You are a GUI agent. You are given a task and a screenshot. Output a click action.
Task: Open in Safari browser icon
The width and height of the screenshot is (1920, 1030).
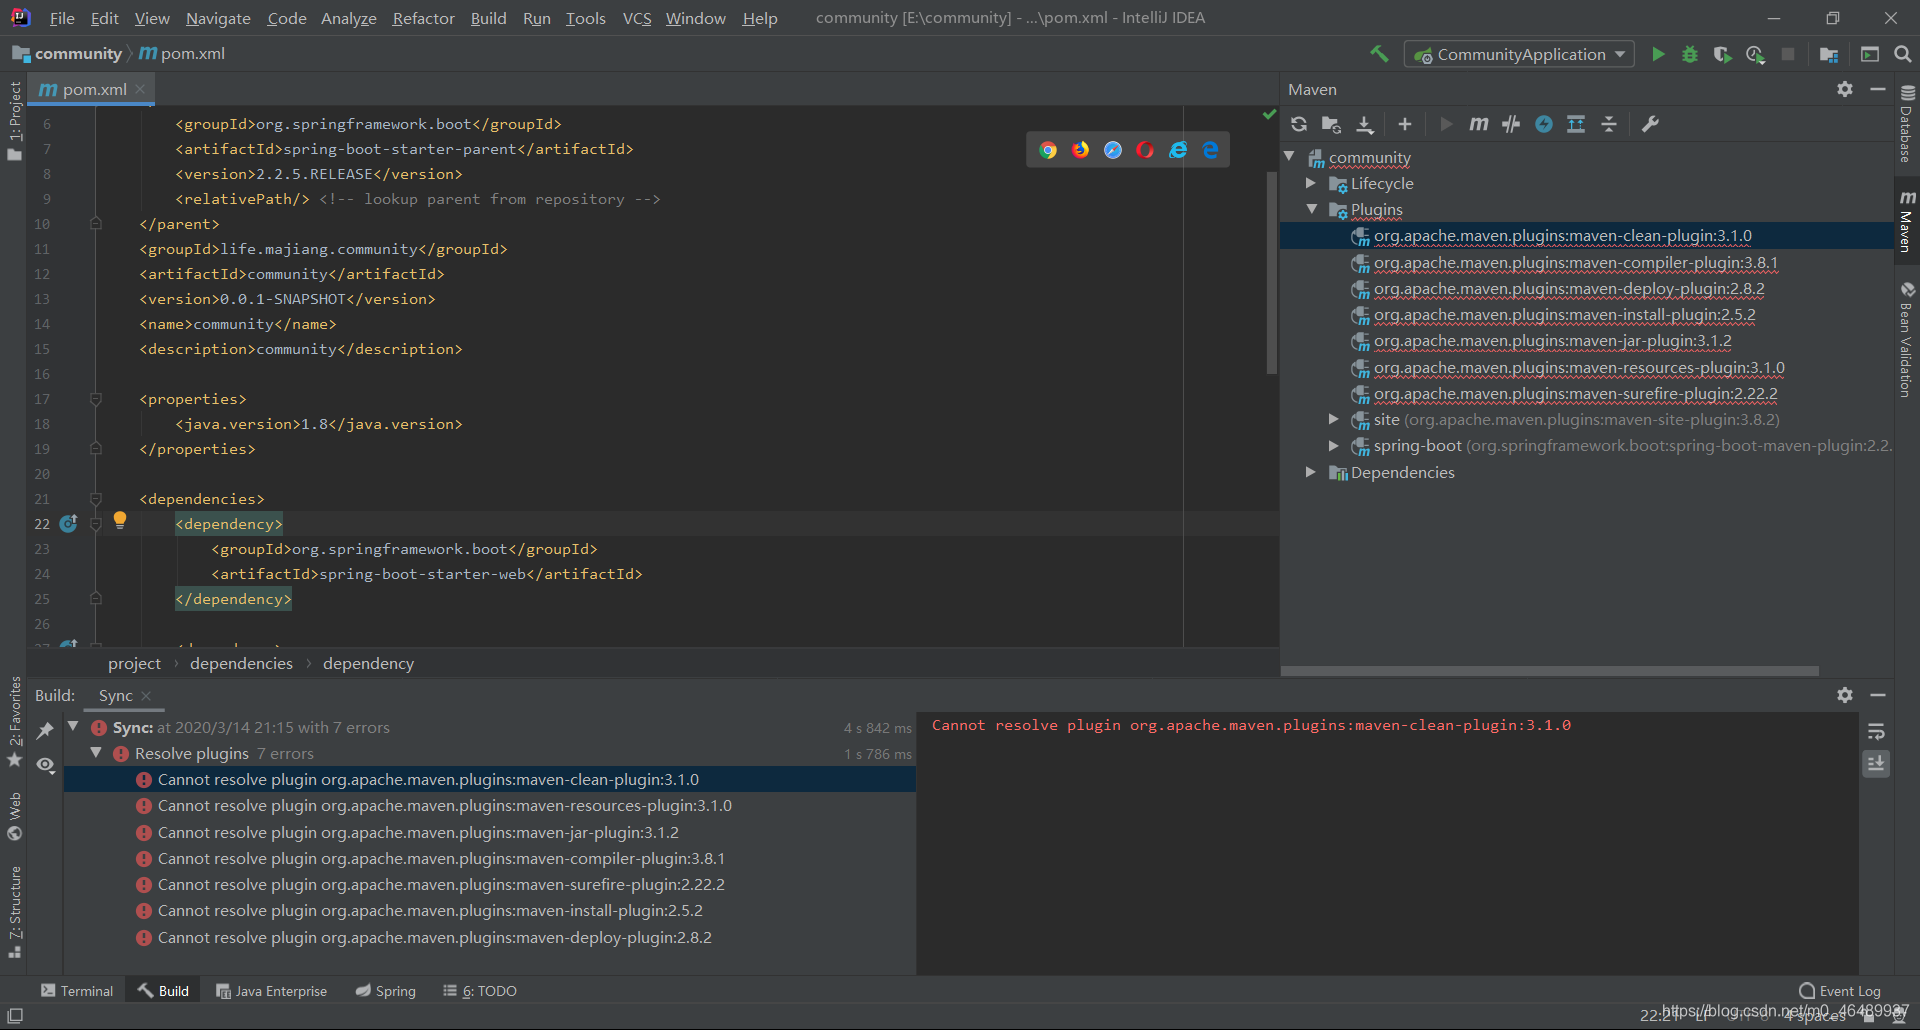coord(1113,150)
